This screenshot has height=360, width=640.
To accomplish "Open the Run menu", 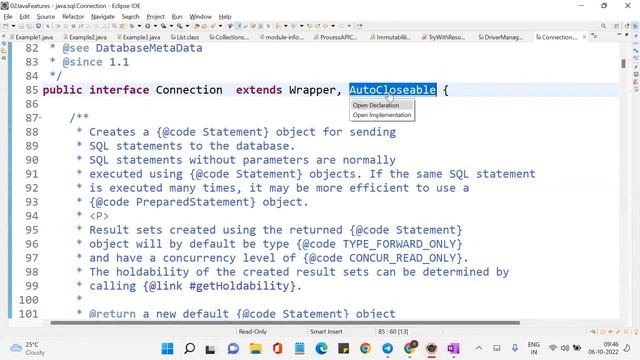I will click(x=177, y=17).
